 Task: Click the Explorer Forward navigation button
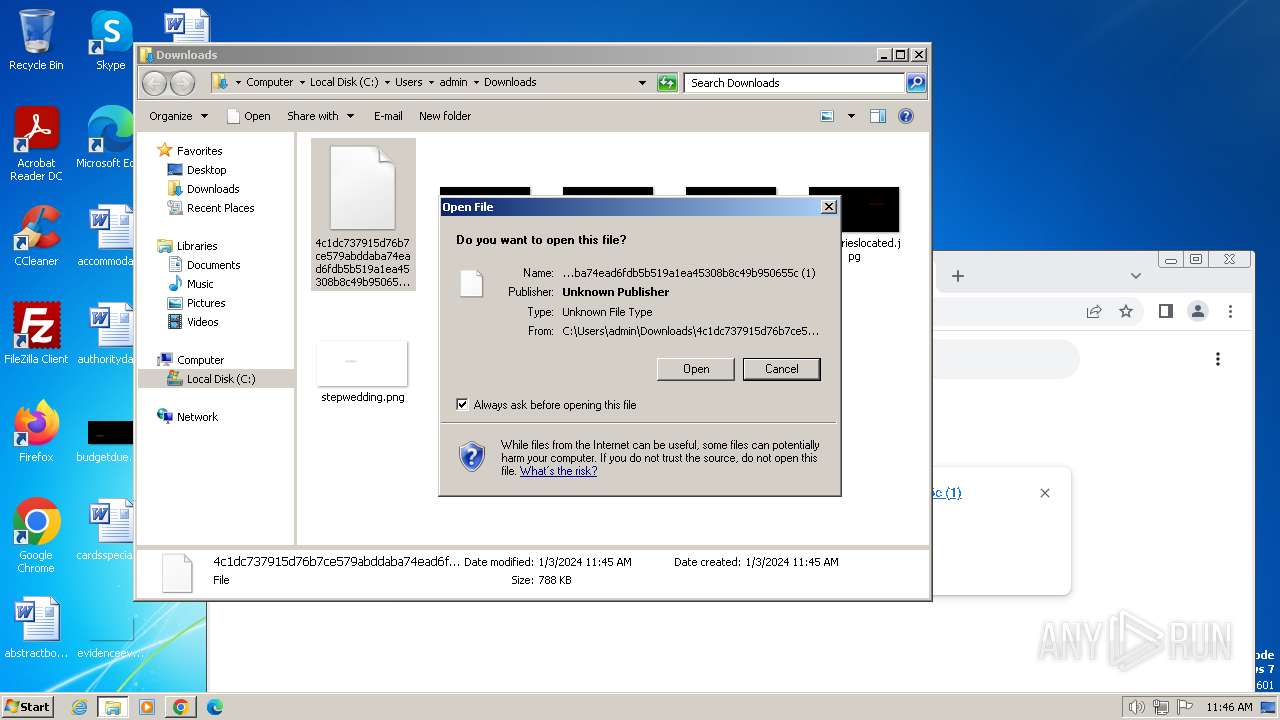click(x=182, y=83)
